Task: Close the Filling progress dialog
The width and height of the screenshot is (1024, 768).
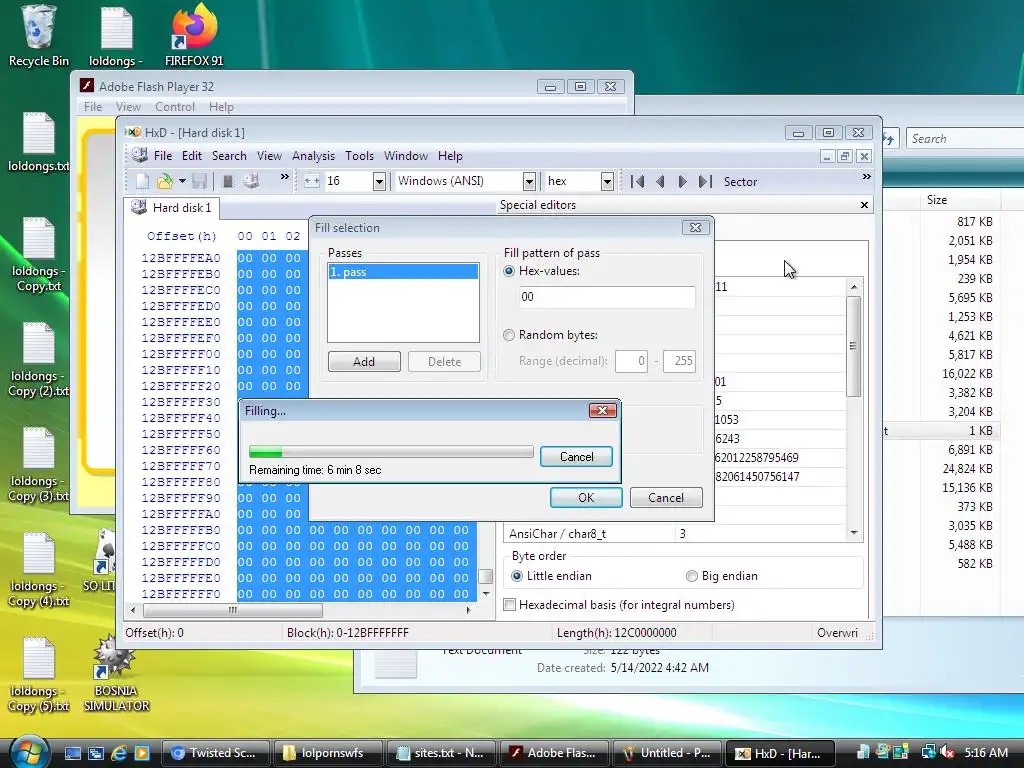Action: [x=602, y=410]
